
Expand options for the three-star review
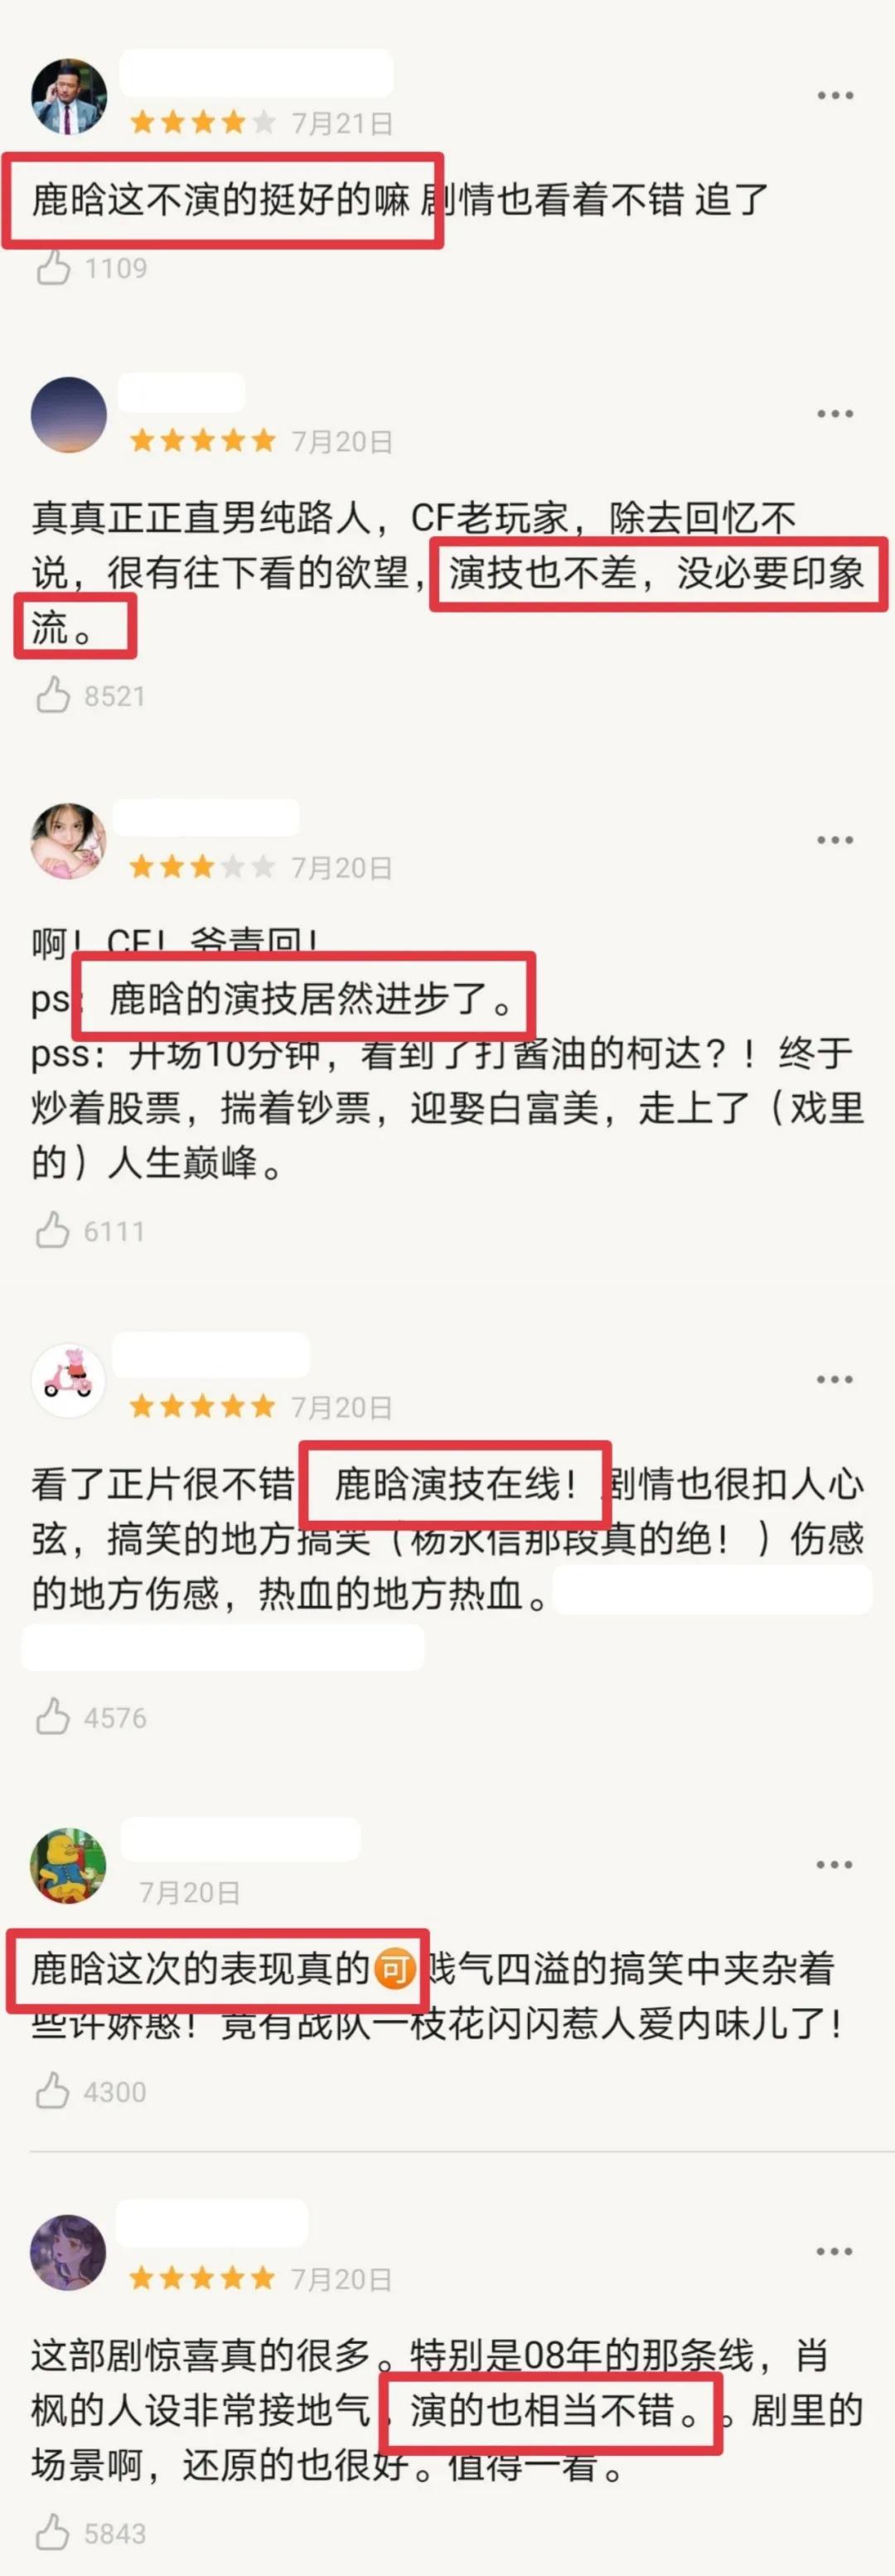click(x=835, y=840)
